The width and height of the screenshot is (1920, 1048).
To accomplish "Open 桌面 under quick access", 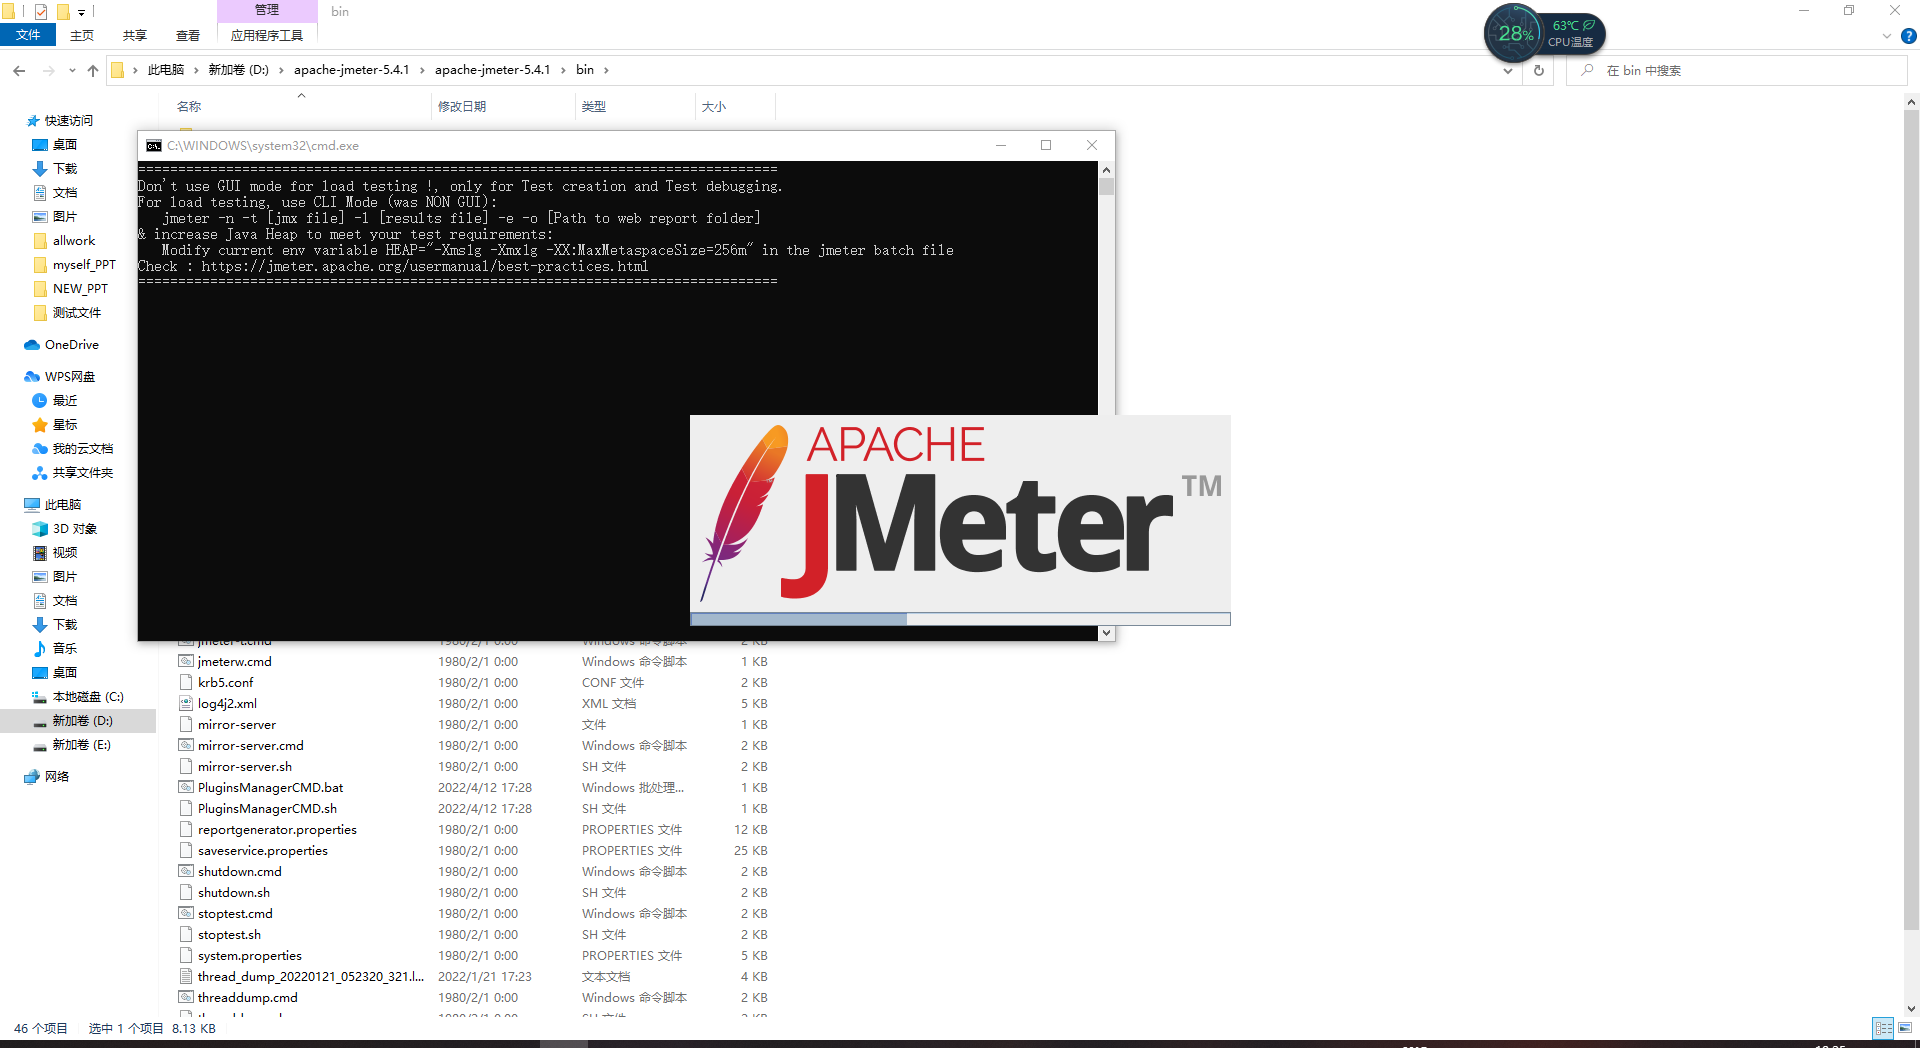I will tap(65, 145).
